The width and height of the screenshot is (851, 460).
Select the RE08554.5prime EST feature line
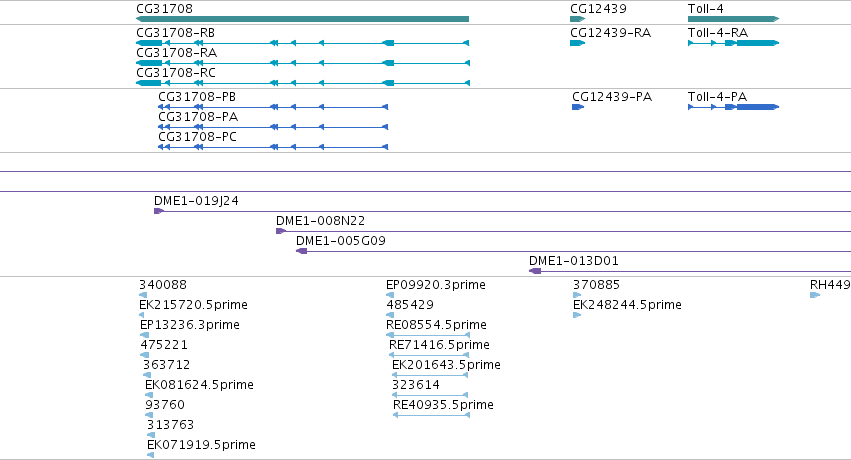pyautogui.click(x=428, y=335)
